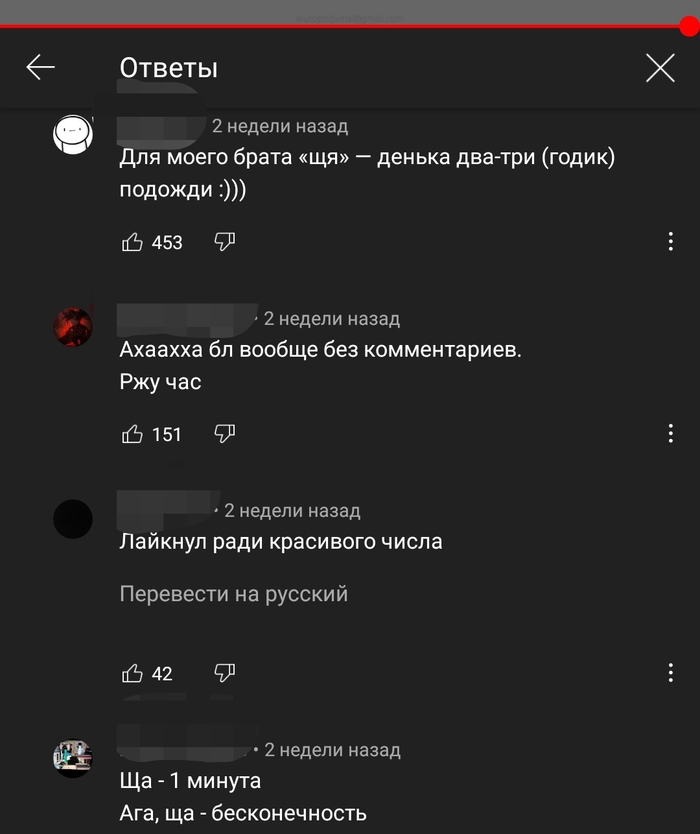Open options menu for the 453-likes comment
Image resolution: width=700 pixels, height=834 pixels.
coord(671,241)
